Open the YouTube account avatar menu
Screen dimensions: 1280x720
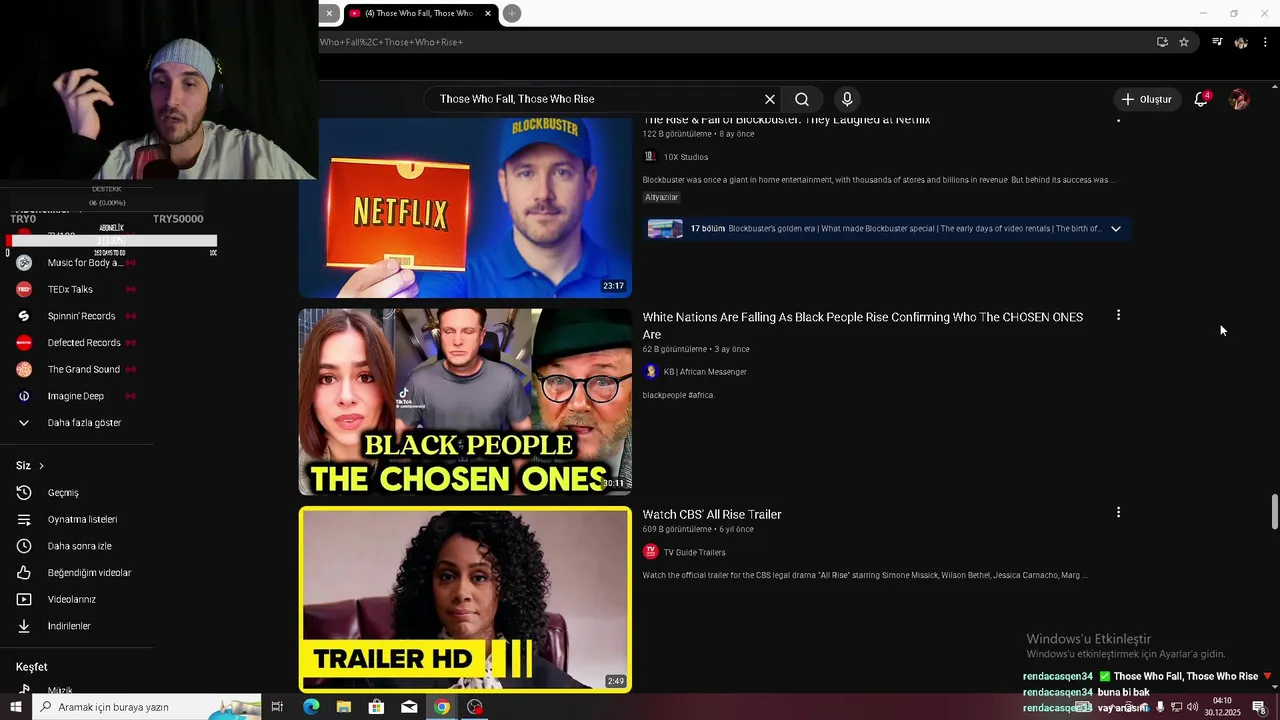click(x=1239, y=99)
